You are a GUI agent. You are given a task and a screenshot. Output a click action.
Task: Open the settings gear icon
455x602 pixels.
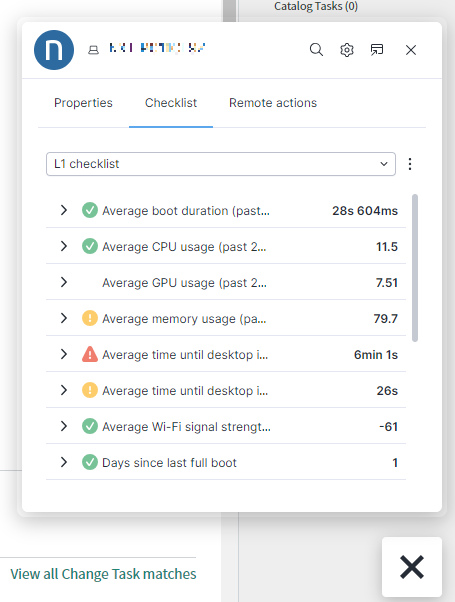(x=347, y=50)
